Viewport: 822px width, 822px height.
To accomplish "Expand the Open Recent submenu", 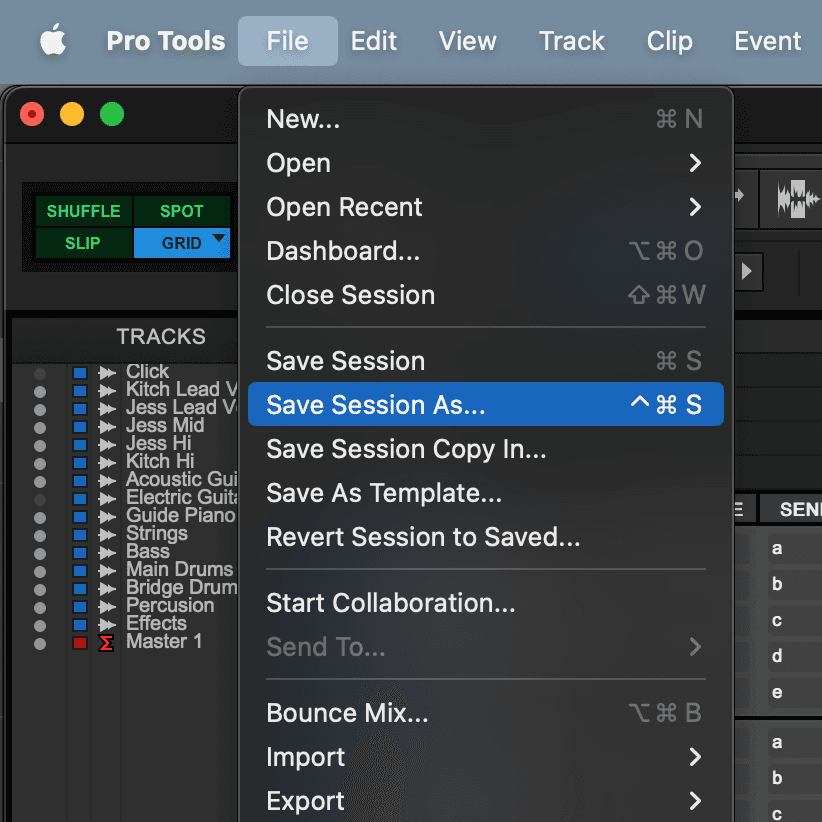I will coord(485,207).
